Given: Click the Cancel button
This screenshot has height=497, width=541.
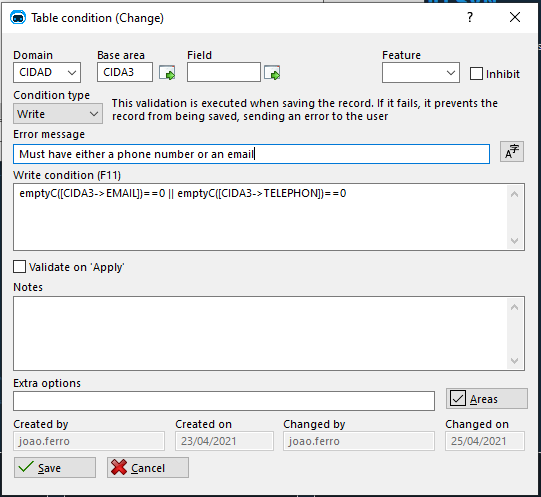Looking at the screenshot, I should tap(148, 468).
